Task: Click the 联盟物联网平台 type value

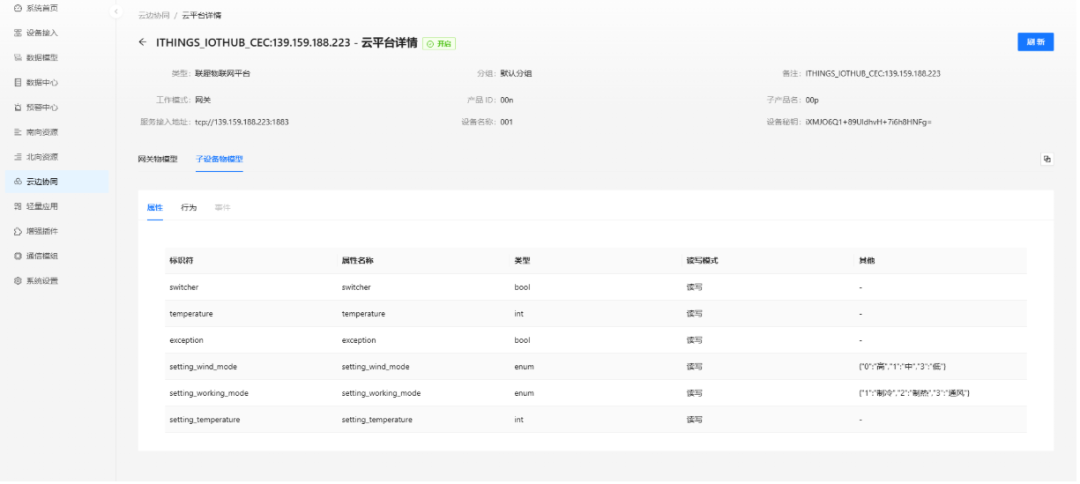Action: [x=222, y=73]
